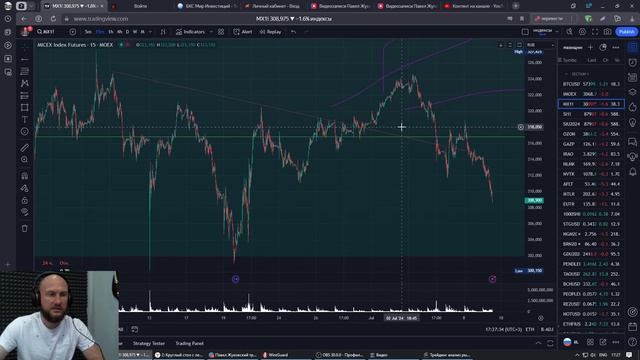Image resolution: width=640 pixels, height=360 pixels.
Task: Open the forecasting and measurement tools
Action: coord(24,96)
